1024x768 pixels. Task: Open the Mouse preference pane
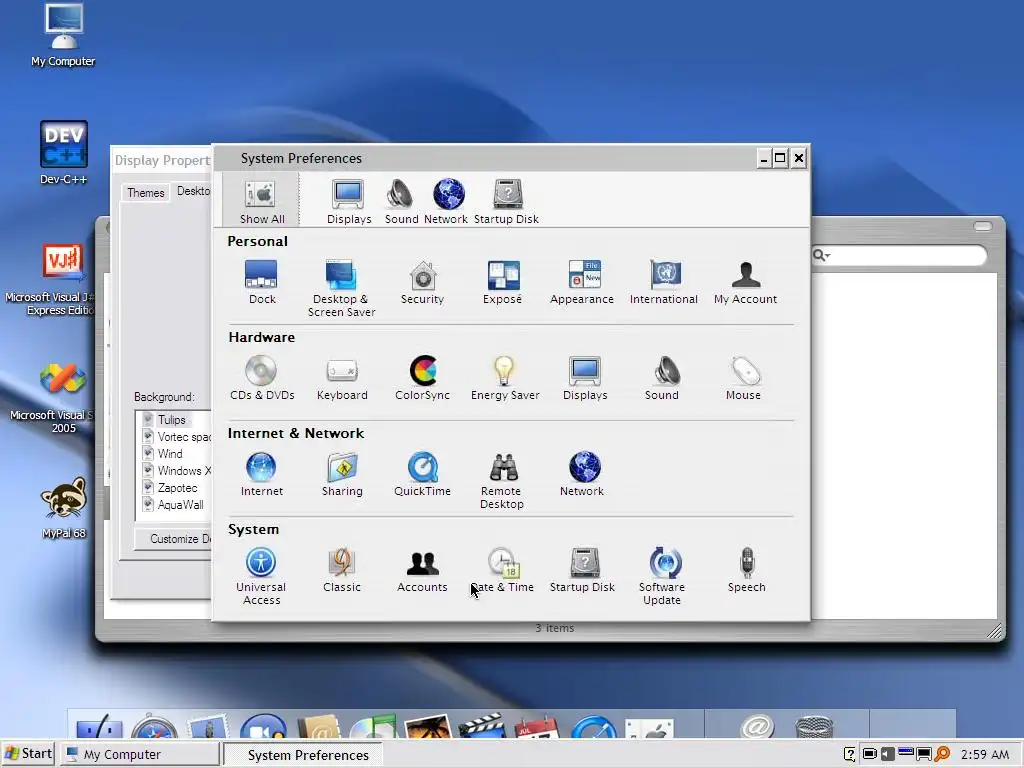pyautogui.click(x=743, y=377)
